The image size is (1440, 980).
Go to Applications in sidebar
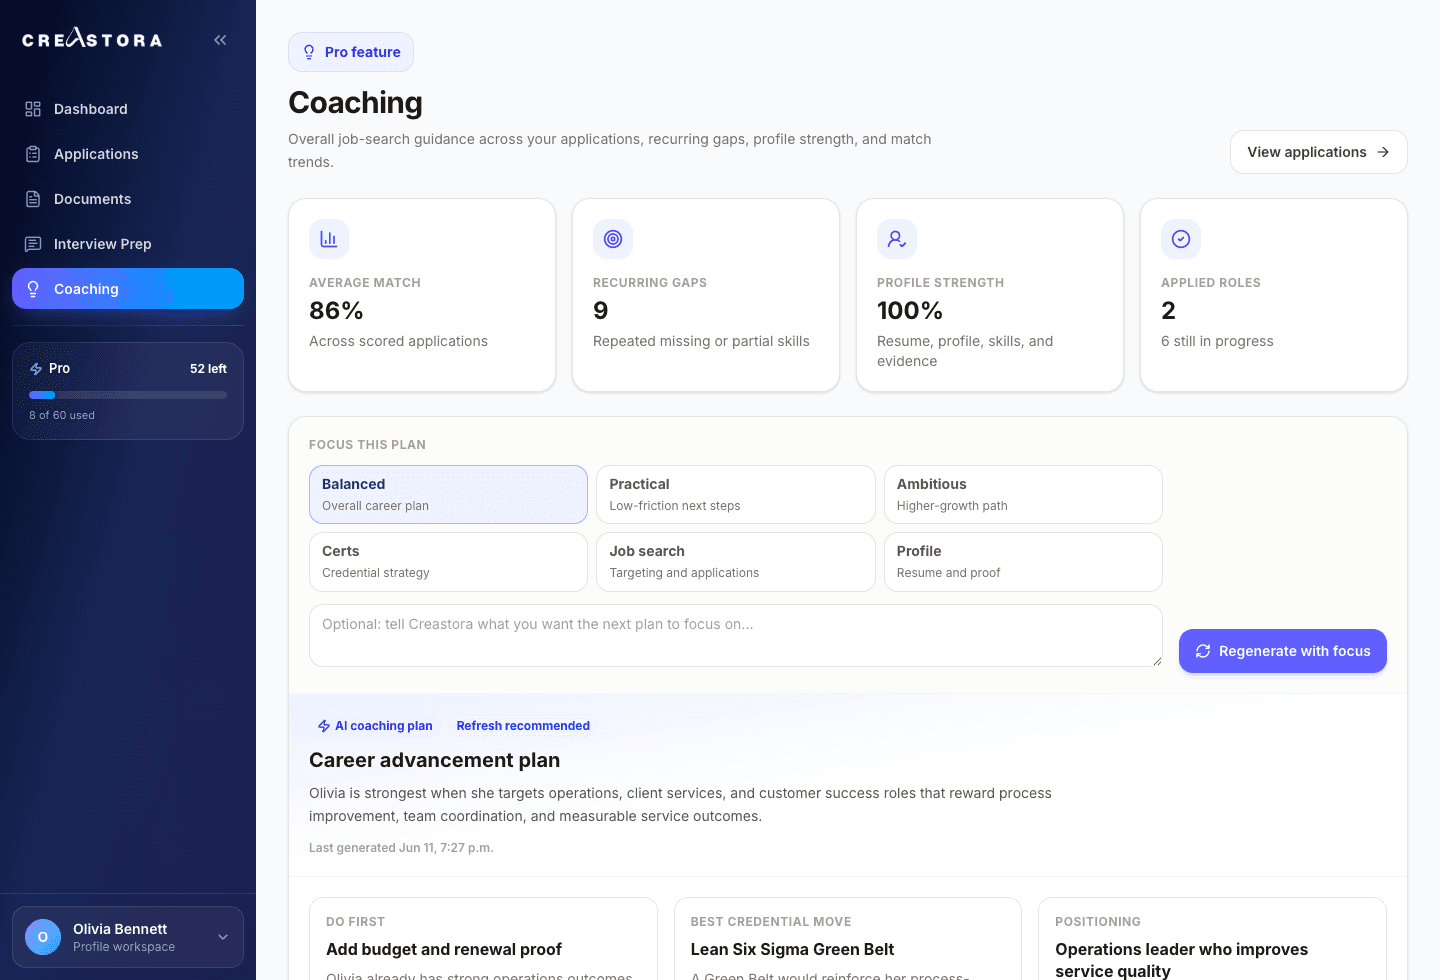pyautogui.click(x=128, y=154)
